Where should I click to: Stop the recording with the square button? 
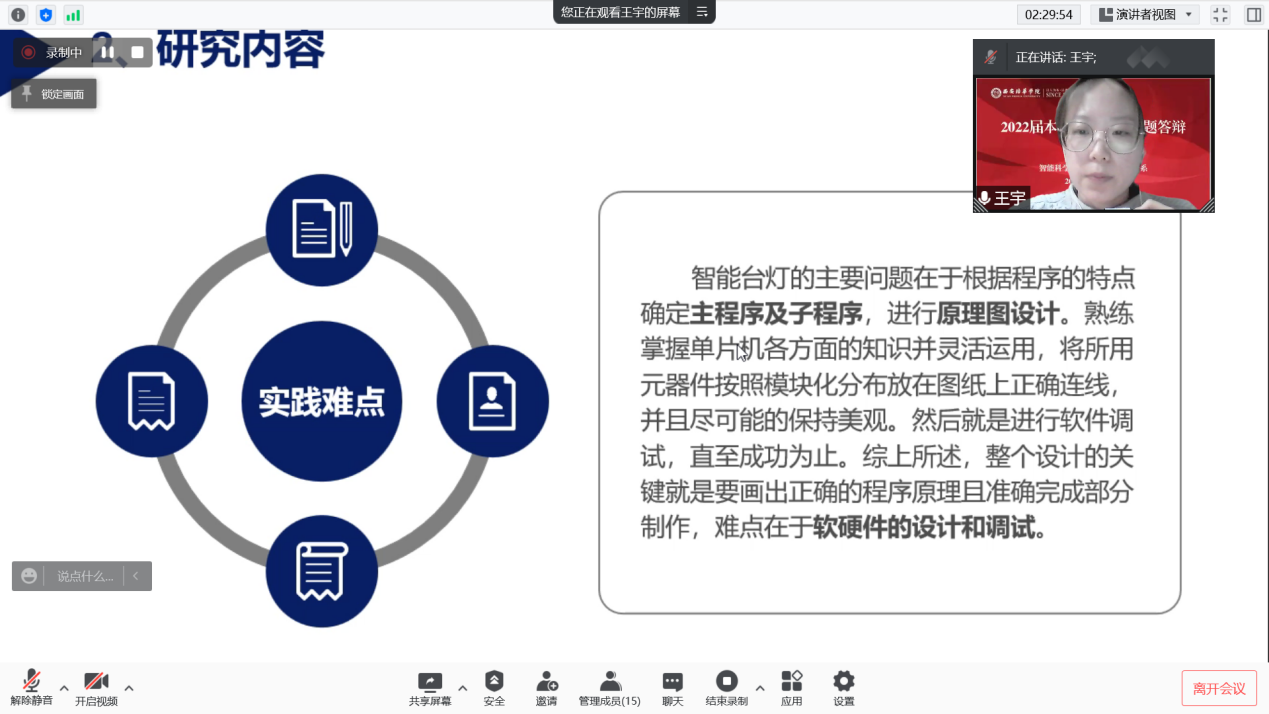(138, 53)
